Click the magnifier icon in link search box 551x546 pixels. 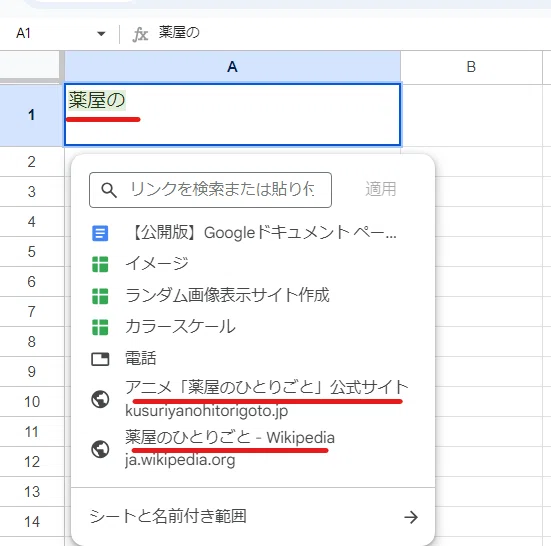109,190
